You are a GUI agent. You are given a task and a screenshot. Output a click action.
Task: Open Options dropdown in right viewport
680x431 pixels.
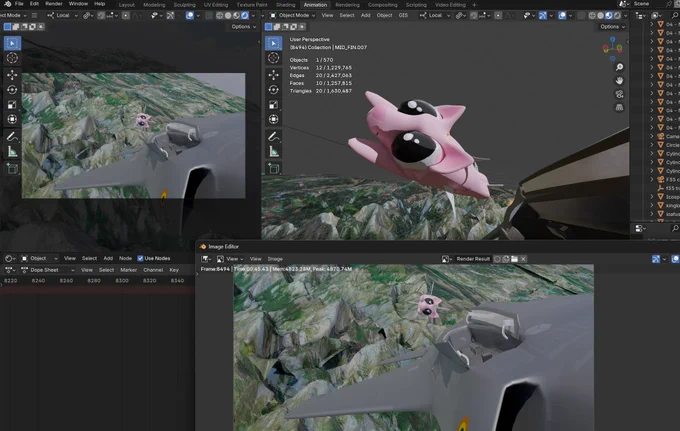coord(612,26)
